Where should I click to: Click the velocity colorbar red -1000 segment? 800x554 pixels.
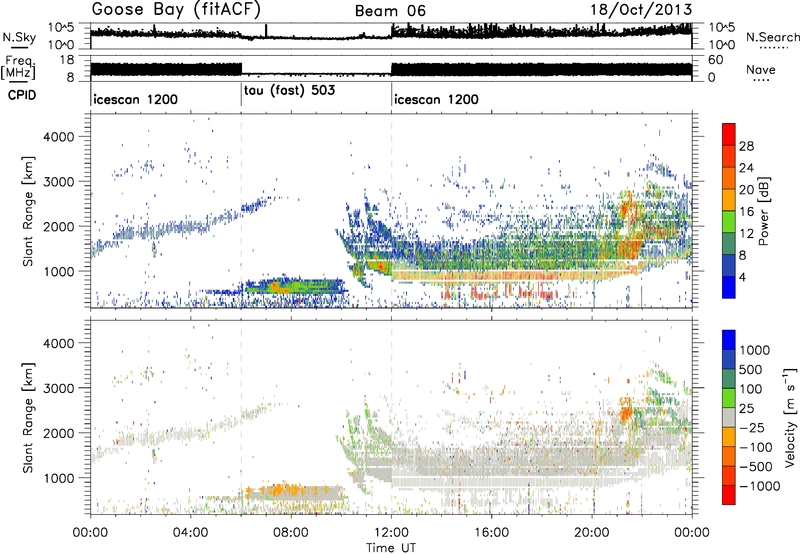coord(729,495)
